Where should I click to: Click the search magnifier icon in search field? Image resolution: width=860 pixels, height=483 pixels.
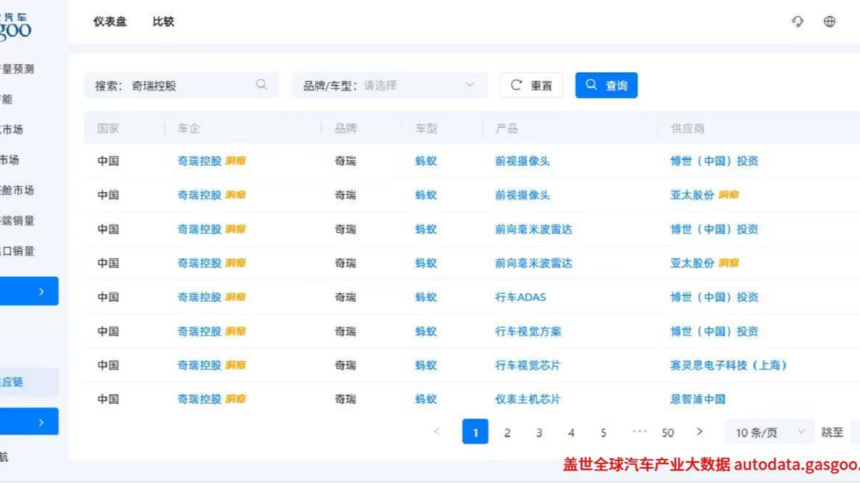pyautogui.click(x=261, y=84)
